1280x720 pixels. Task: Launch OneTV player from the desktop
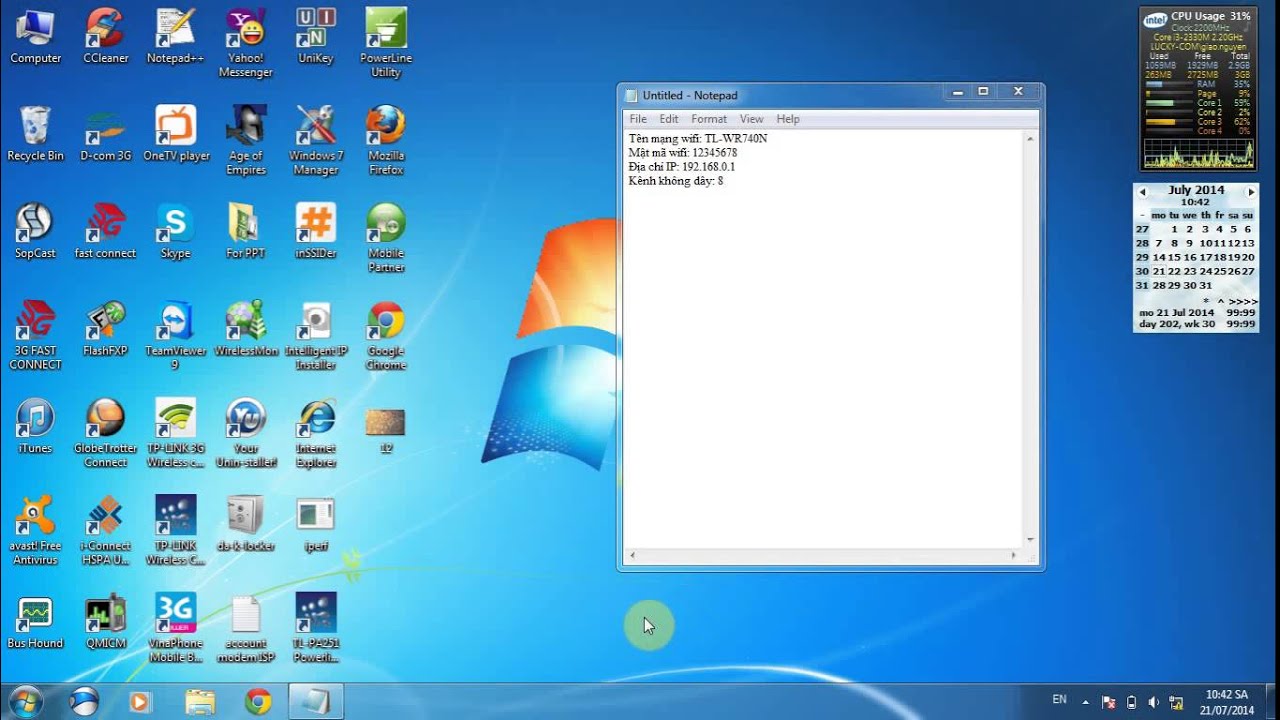[176, 134]
